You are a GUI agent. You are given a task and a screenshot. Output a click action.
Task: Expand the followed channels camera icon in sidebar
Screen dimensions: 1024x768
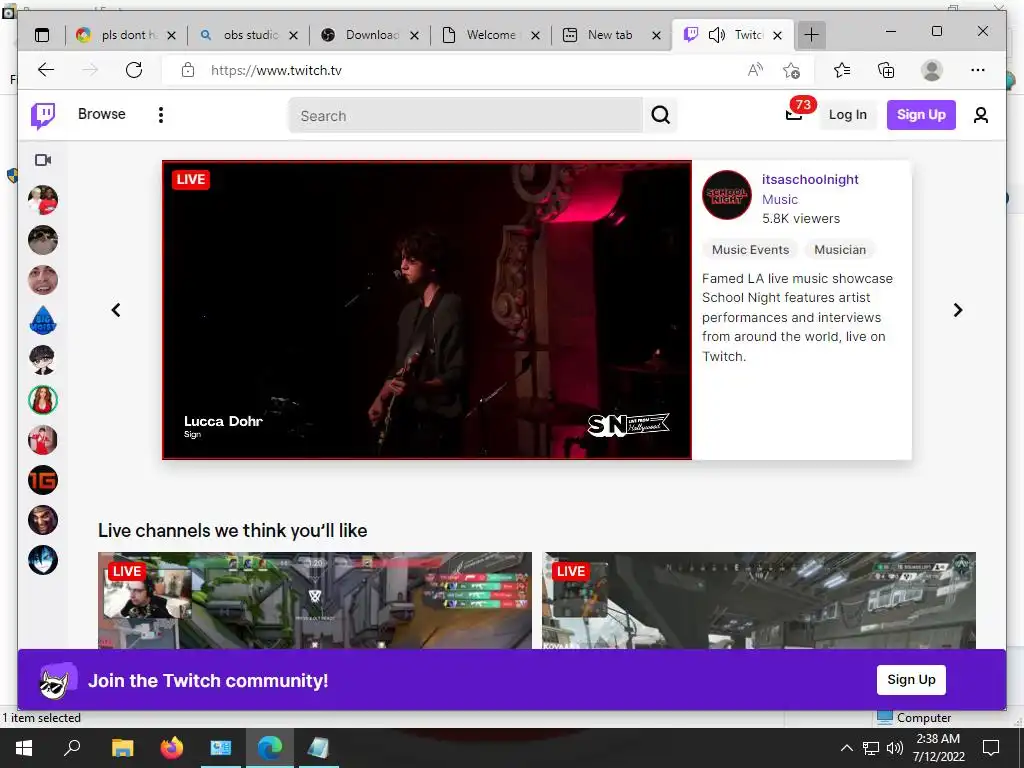(43, 160)
